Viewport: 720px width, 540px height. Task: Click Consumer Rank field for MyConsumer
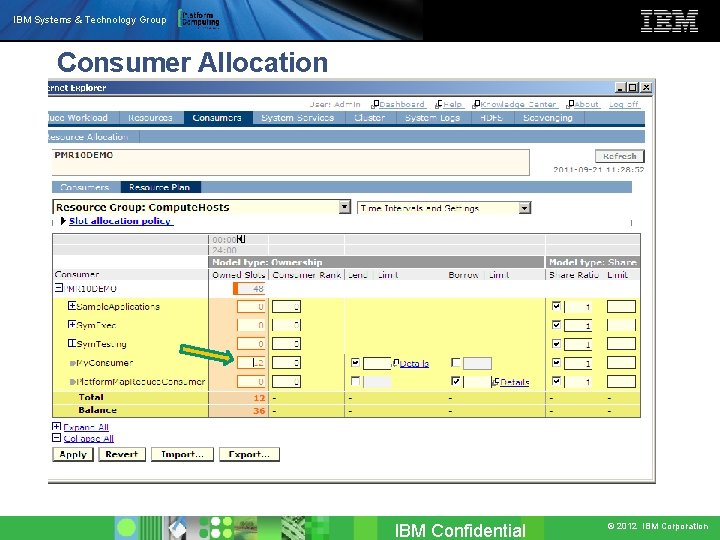pos(286,363)
